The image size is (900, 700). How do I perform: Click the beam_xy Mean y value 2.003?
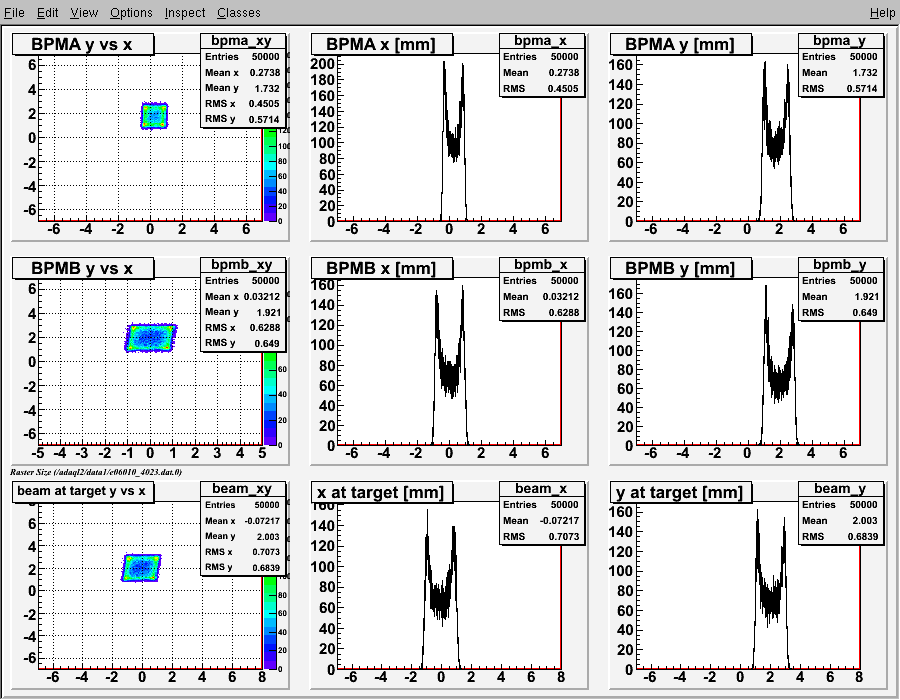tap(268, 536)
